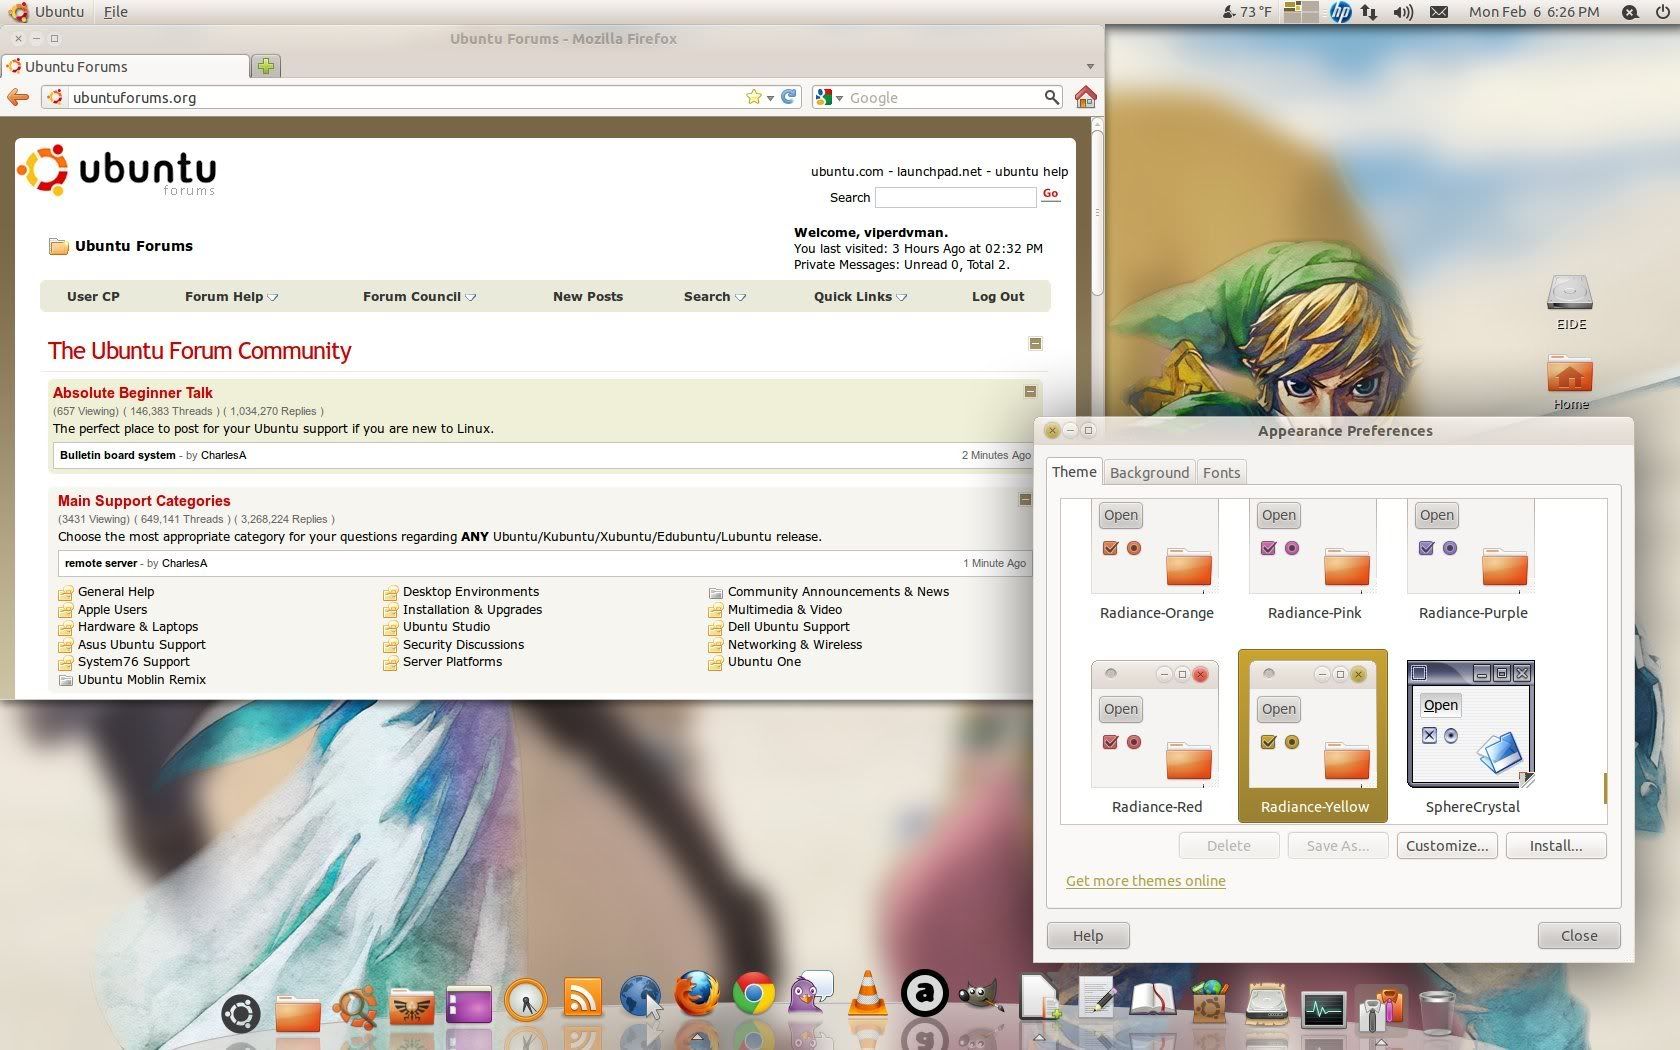Click the selected Radiance-Yellow theme

[x=1313, y=736]
